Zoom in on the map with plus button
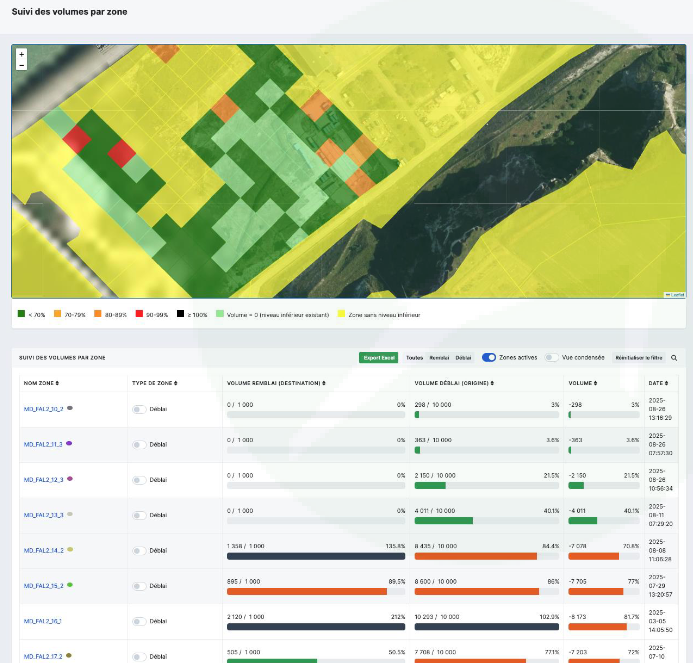693x665 pixels. tap(21, 54)
